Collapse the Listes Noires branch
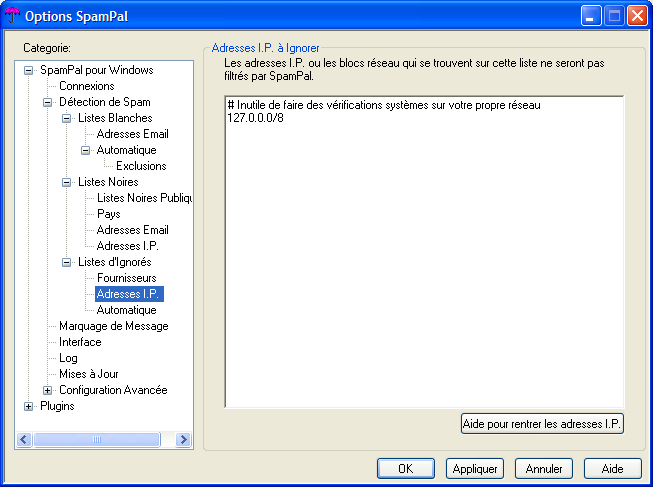Screen dimensions: 653x487 [67, 182]
